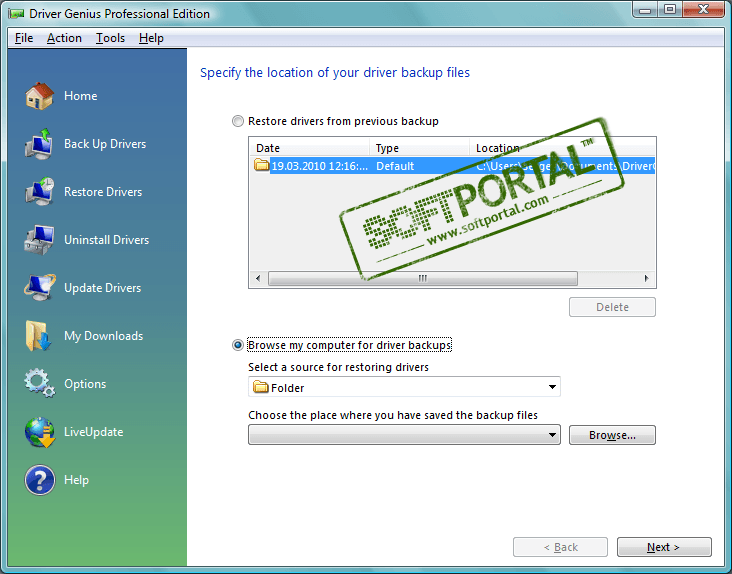Open the File menu
Image resolution: width=732 pixels, height=574 pixels.
pos(24,38)
